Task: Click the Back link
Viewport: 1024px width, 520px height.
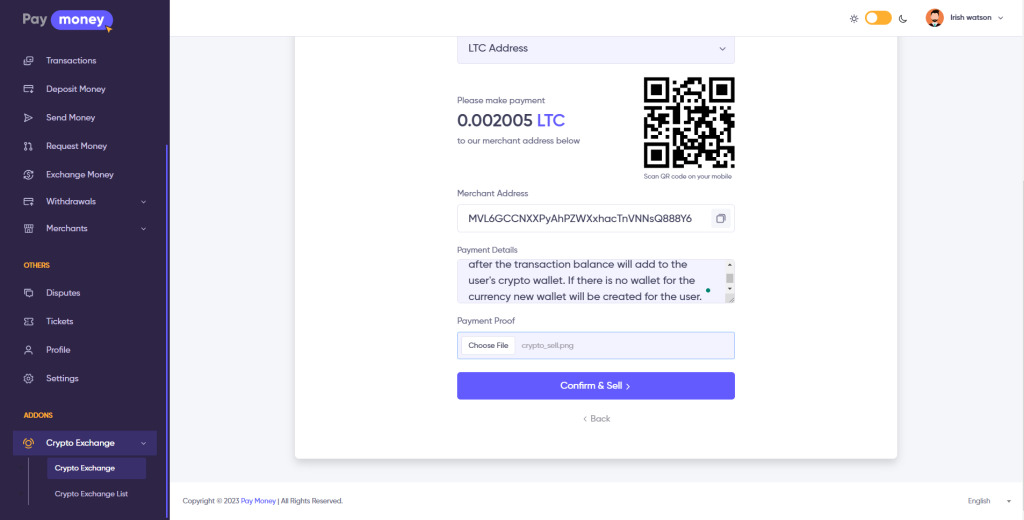Action: pos(596,419)
